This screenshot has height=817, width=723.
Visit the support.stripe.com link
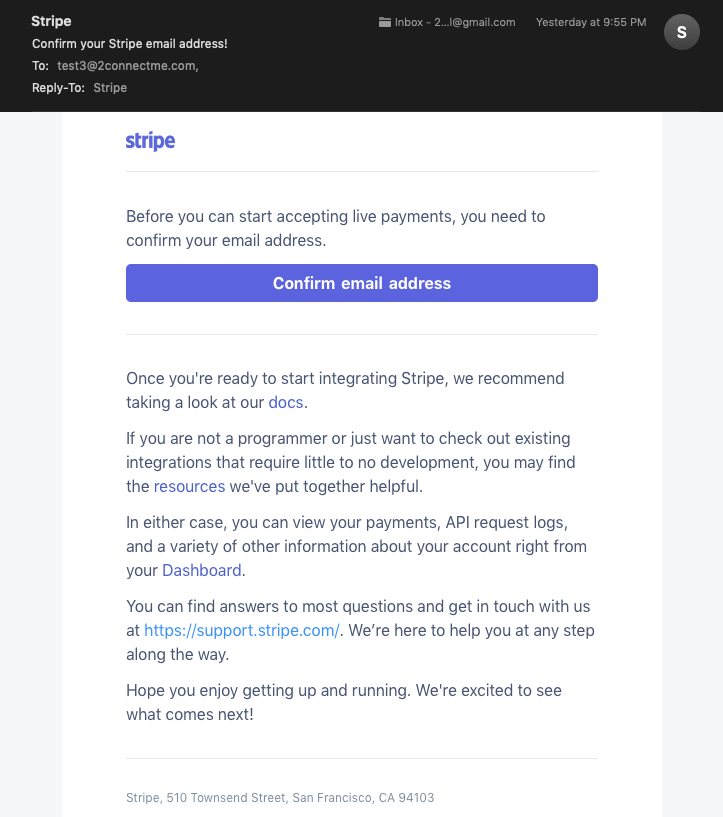pos(242,630)
